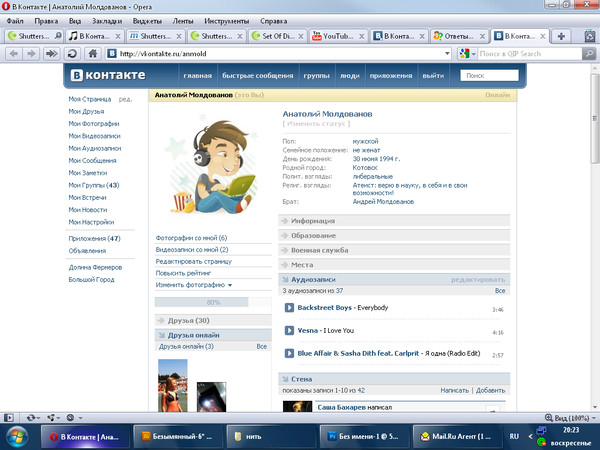Open the Windows Start button
The width and height of the screenshot is (600, 450).
[x=16, y=437]
